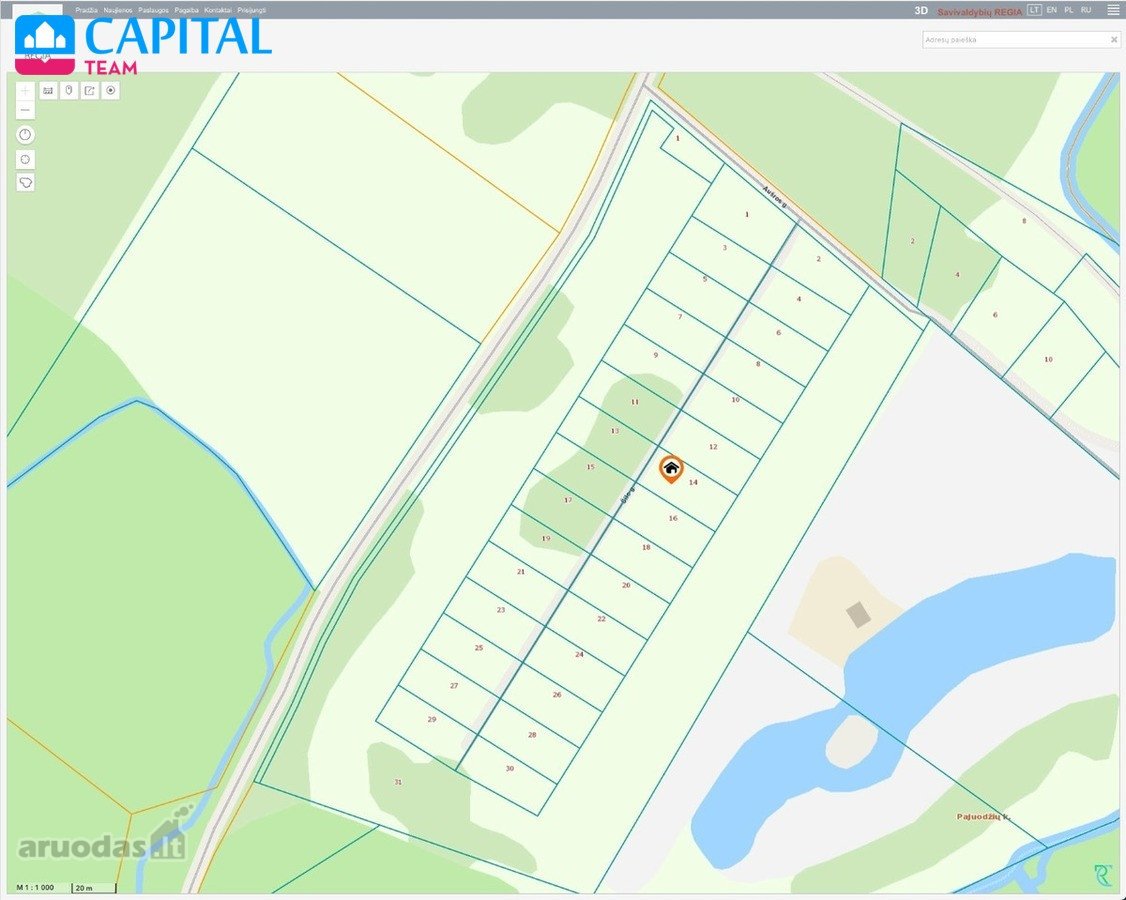Select the place marker pin tool
This screenshot has width=1126, height=900.
pyautogui.click(x=69, y=91)
